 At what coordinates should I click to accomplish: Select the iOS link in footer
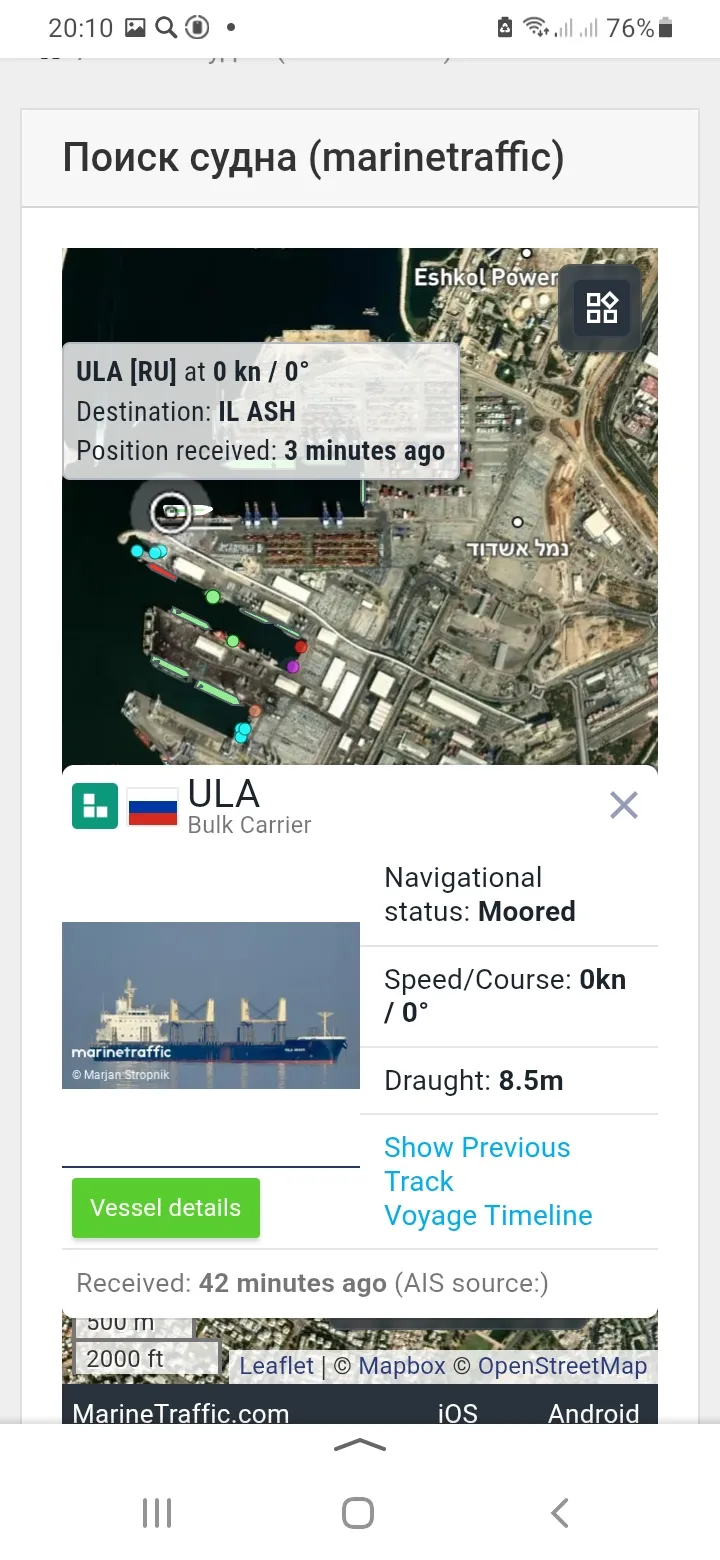[x=457, y=1413]
